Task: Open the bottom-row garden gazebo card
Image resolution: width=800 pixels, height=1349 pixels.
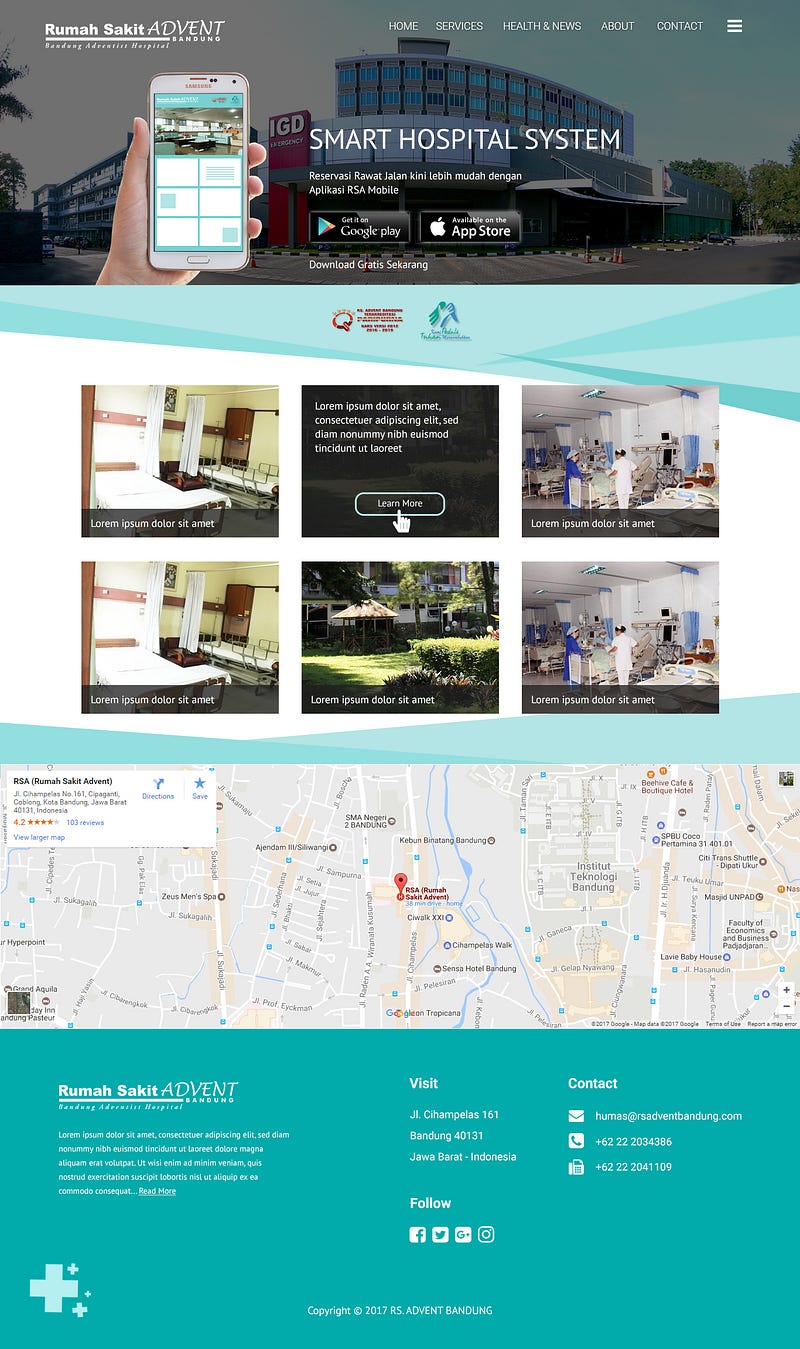Action: [400, 637]
